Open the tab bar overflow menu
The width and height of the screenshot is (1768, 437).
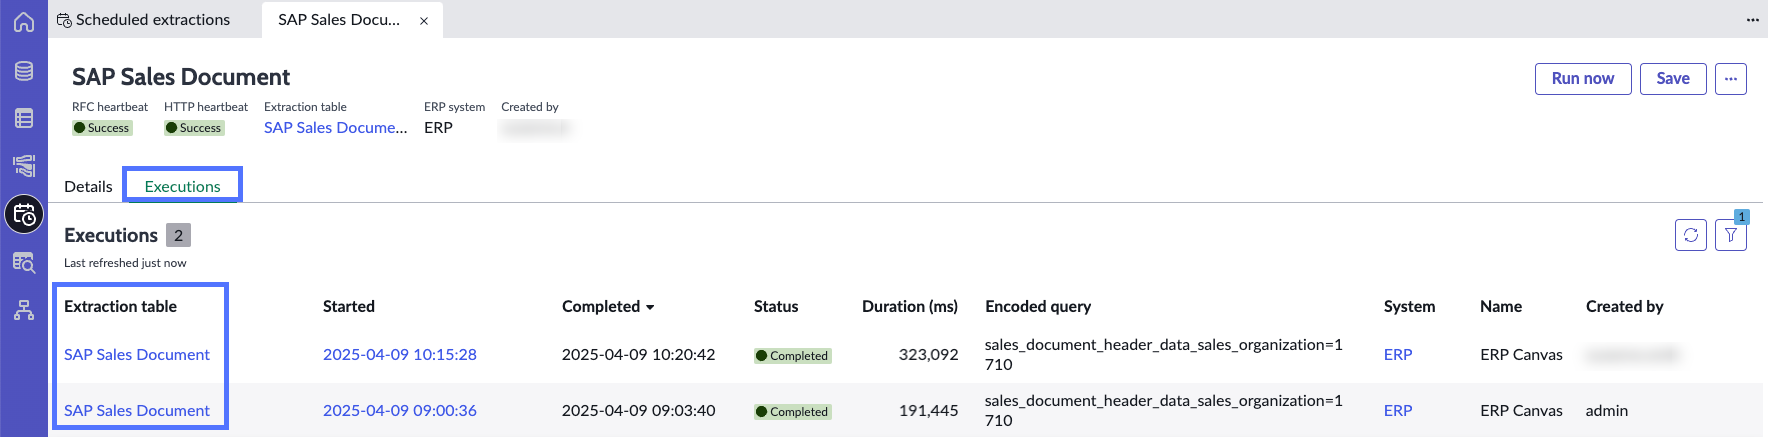1753,20
